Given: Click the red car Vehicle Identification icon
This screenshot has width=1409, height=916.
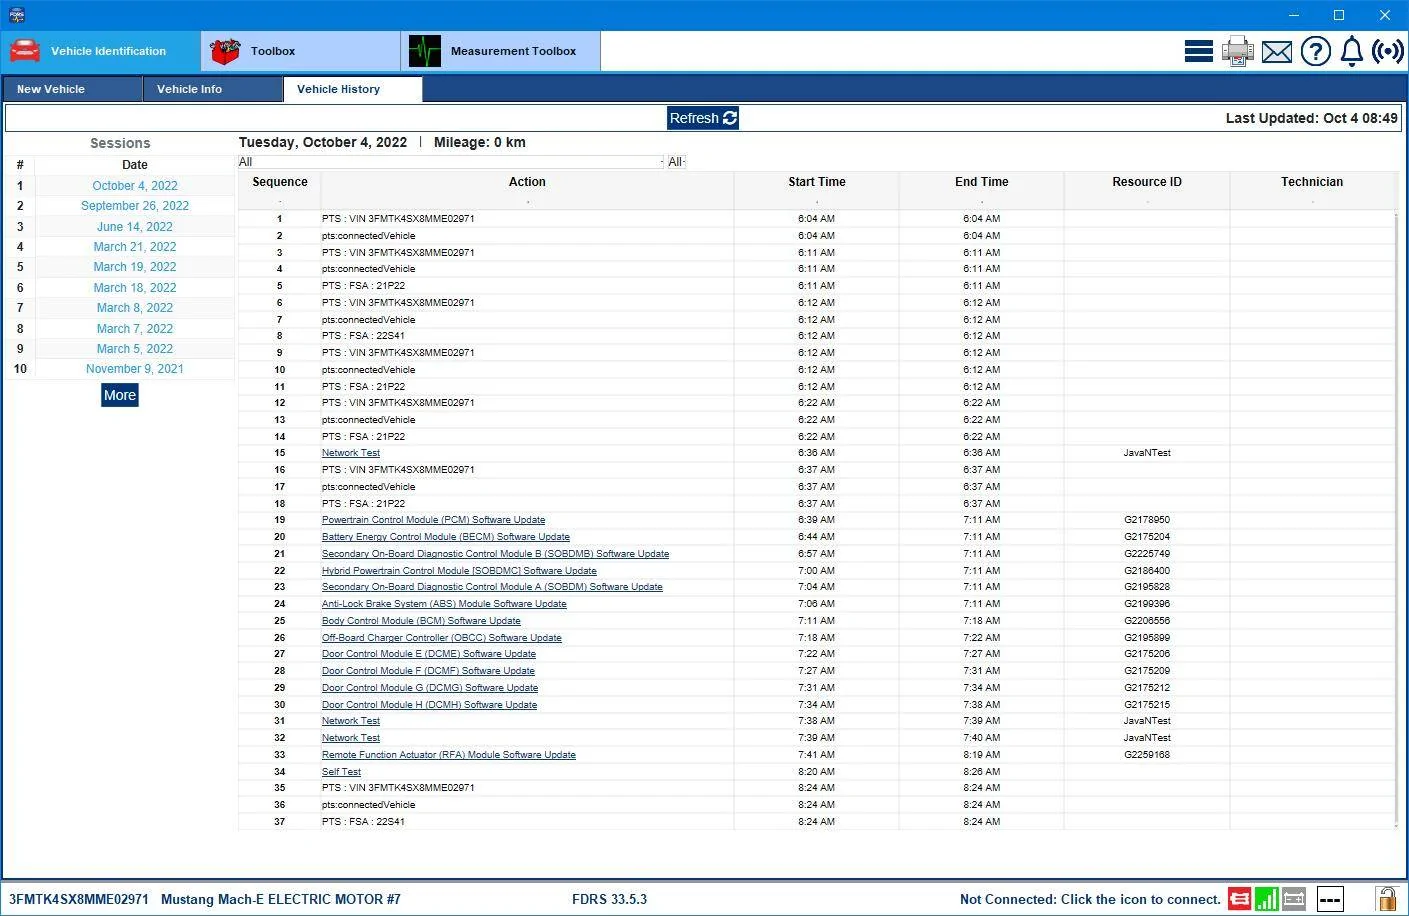Looking at the screenshot, I should click(25, 50).
